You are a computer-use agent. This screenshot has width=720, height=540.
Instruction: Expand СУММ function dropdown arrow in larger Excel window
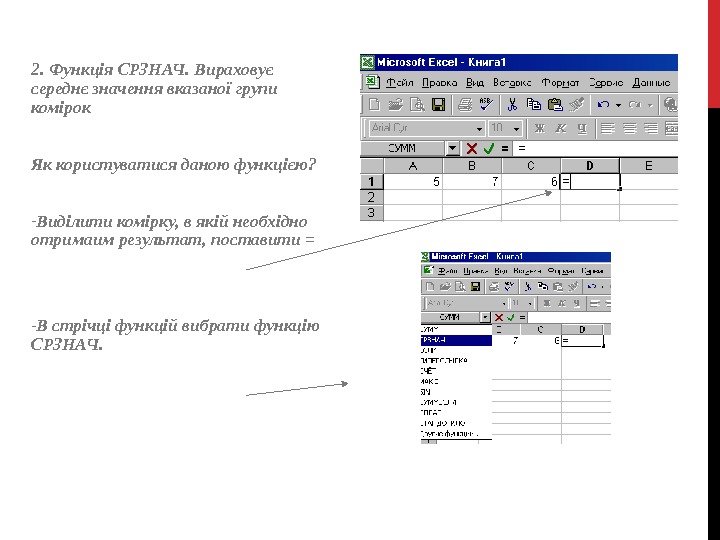point(452,148)
